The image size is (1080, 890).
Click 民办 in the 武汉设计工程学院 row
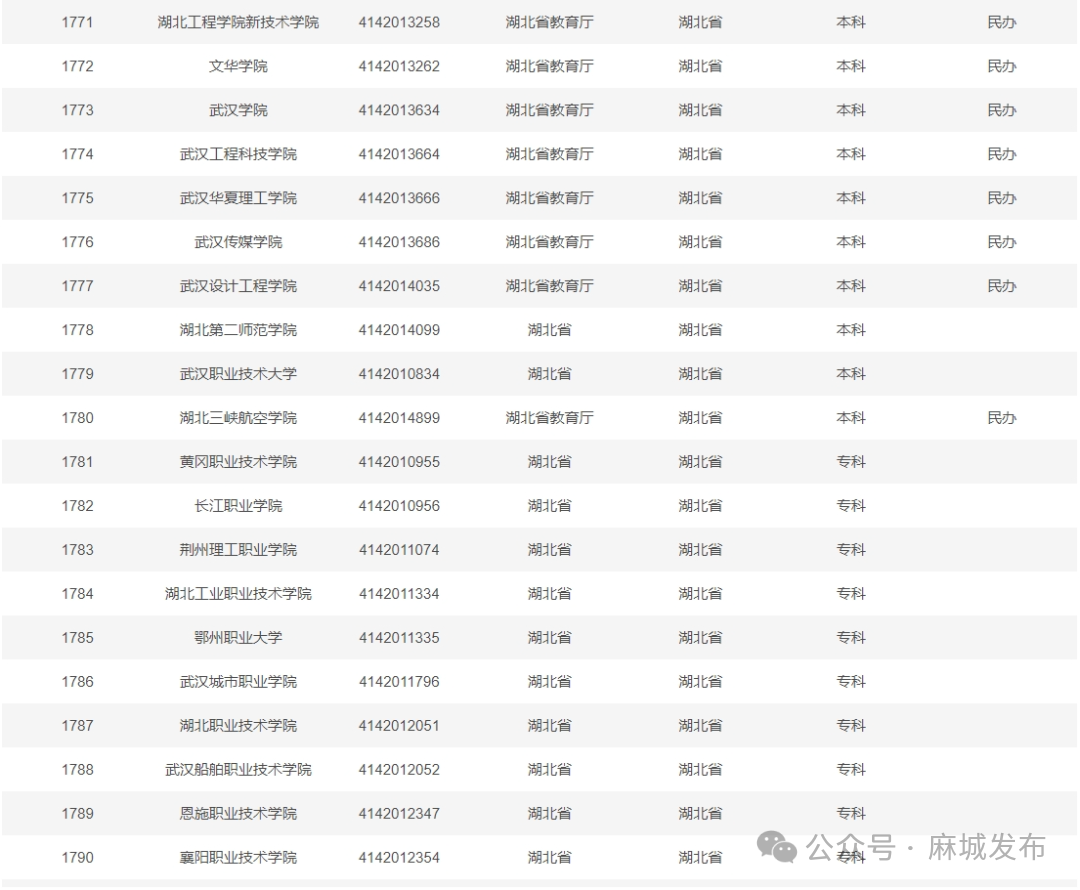point(1001,286)
